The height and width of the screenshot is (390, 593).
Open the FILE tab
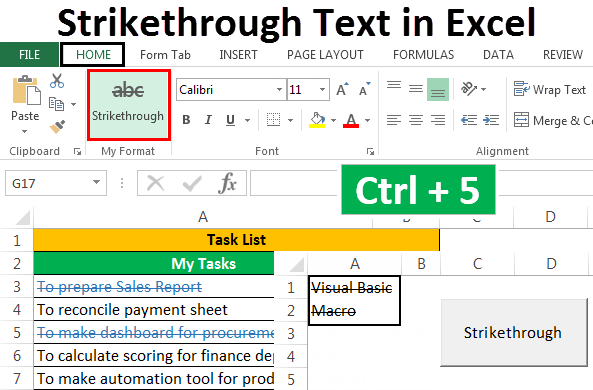click(29, 55)
